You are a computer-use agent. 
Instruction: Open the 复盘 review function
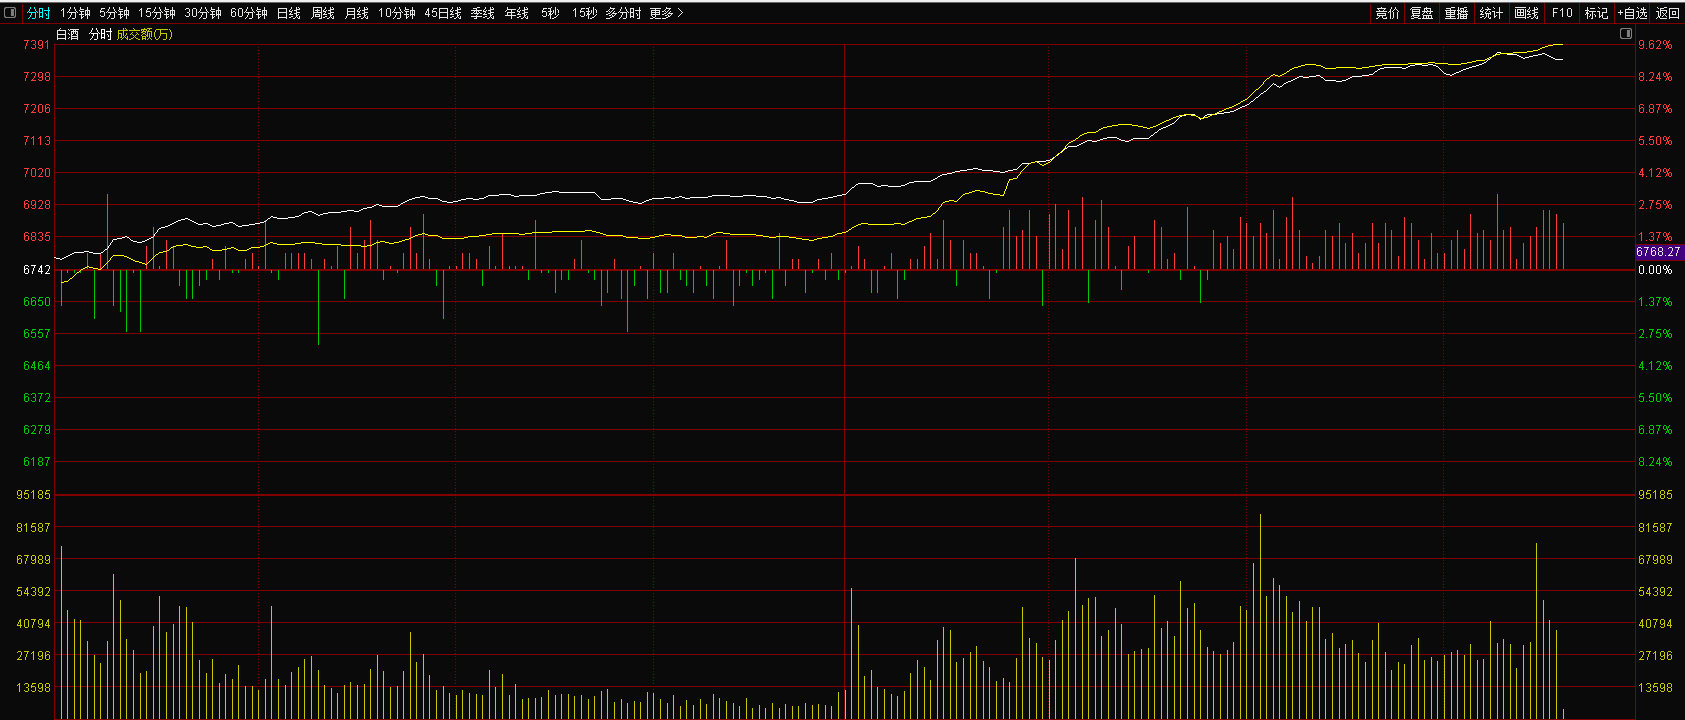point(1421,13)
